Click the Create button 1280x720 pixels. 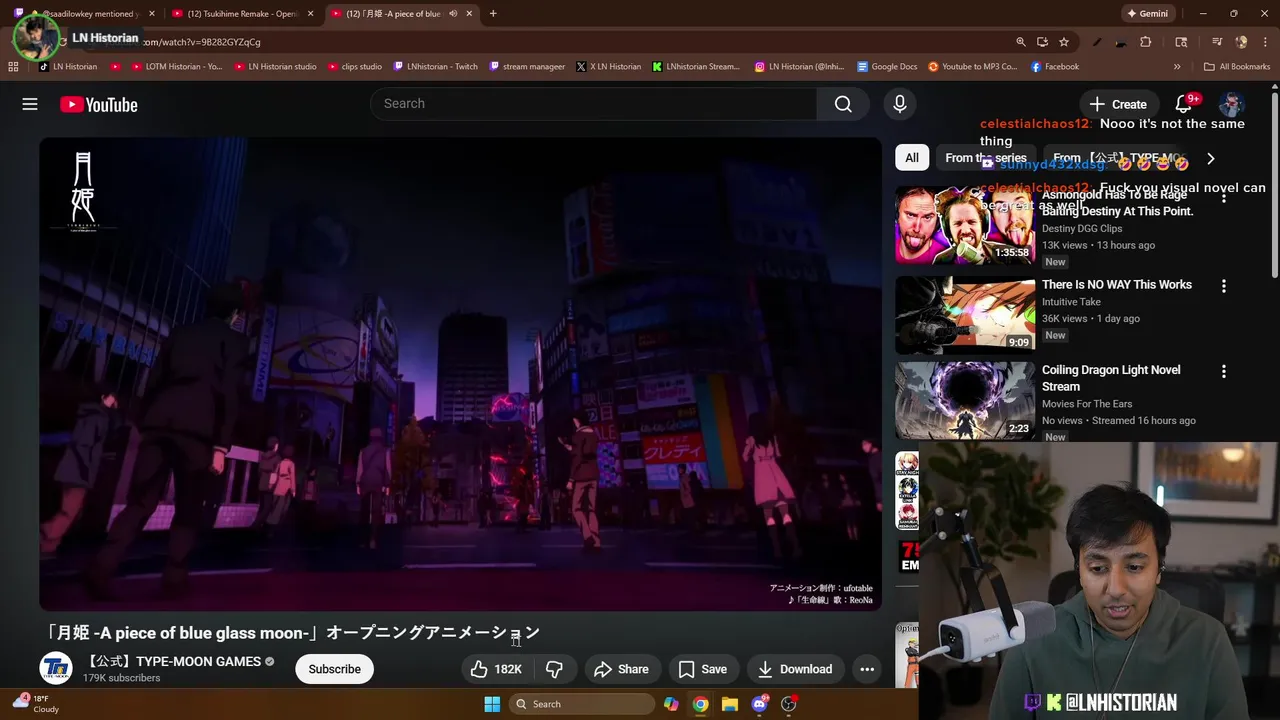1118,104
